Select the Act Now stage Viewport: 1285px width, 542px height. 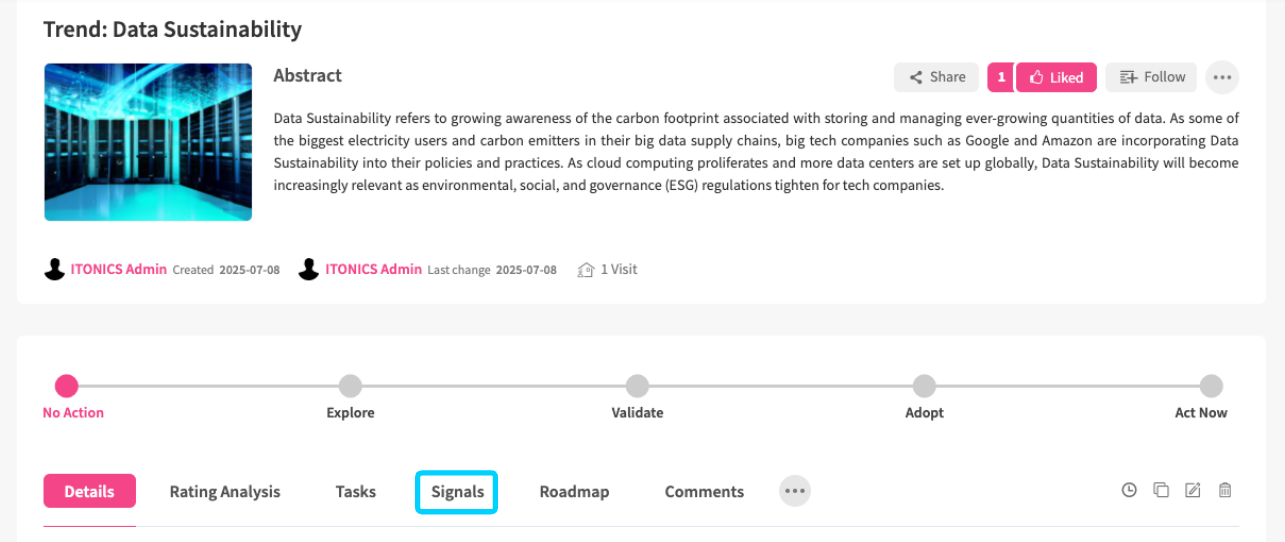[1211, 386]
